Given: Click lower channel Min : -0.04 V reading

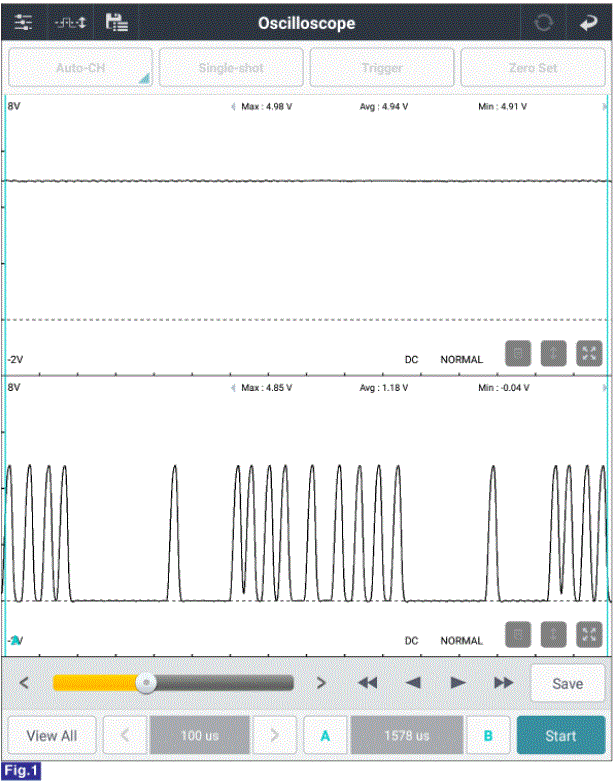Looking at the screenshot, I should click(x=504, y=388).
